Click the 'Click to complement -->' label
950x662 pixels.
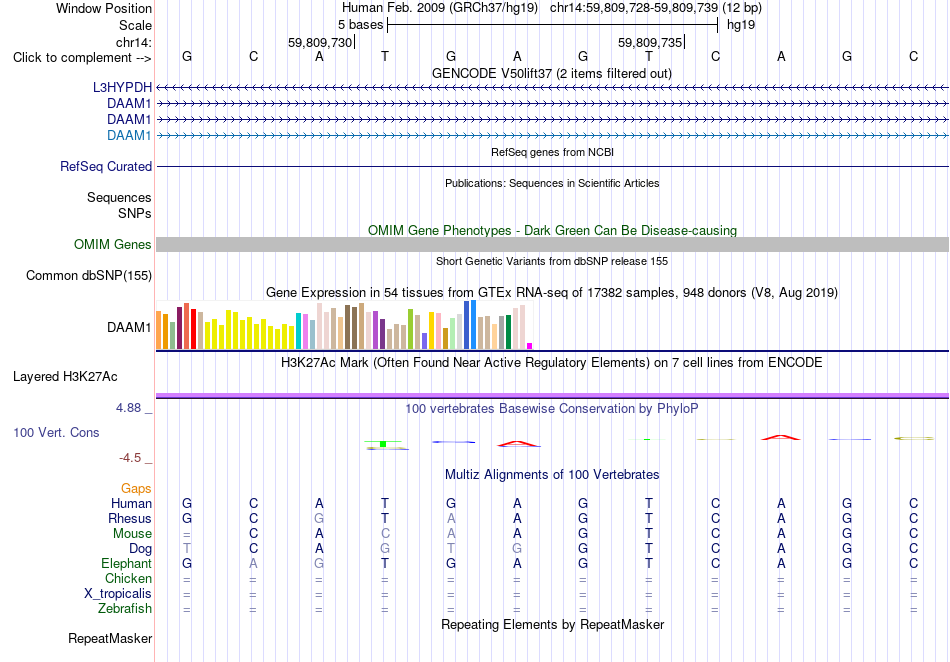pyautogui.click(x=82, y=58)
